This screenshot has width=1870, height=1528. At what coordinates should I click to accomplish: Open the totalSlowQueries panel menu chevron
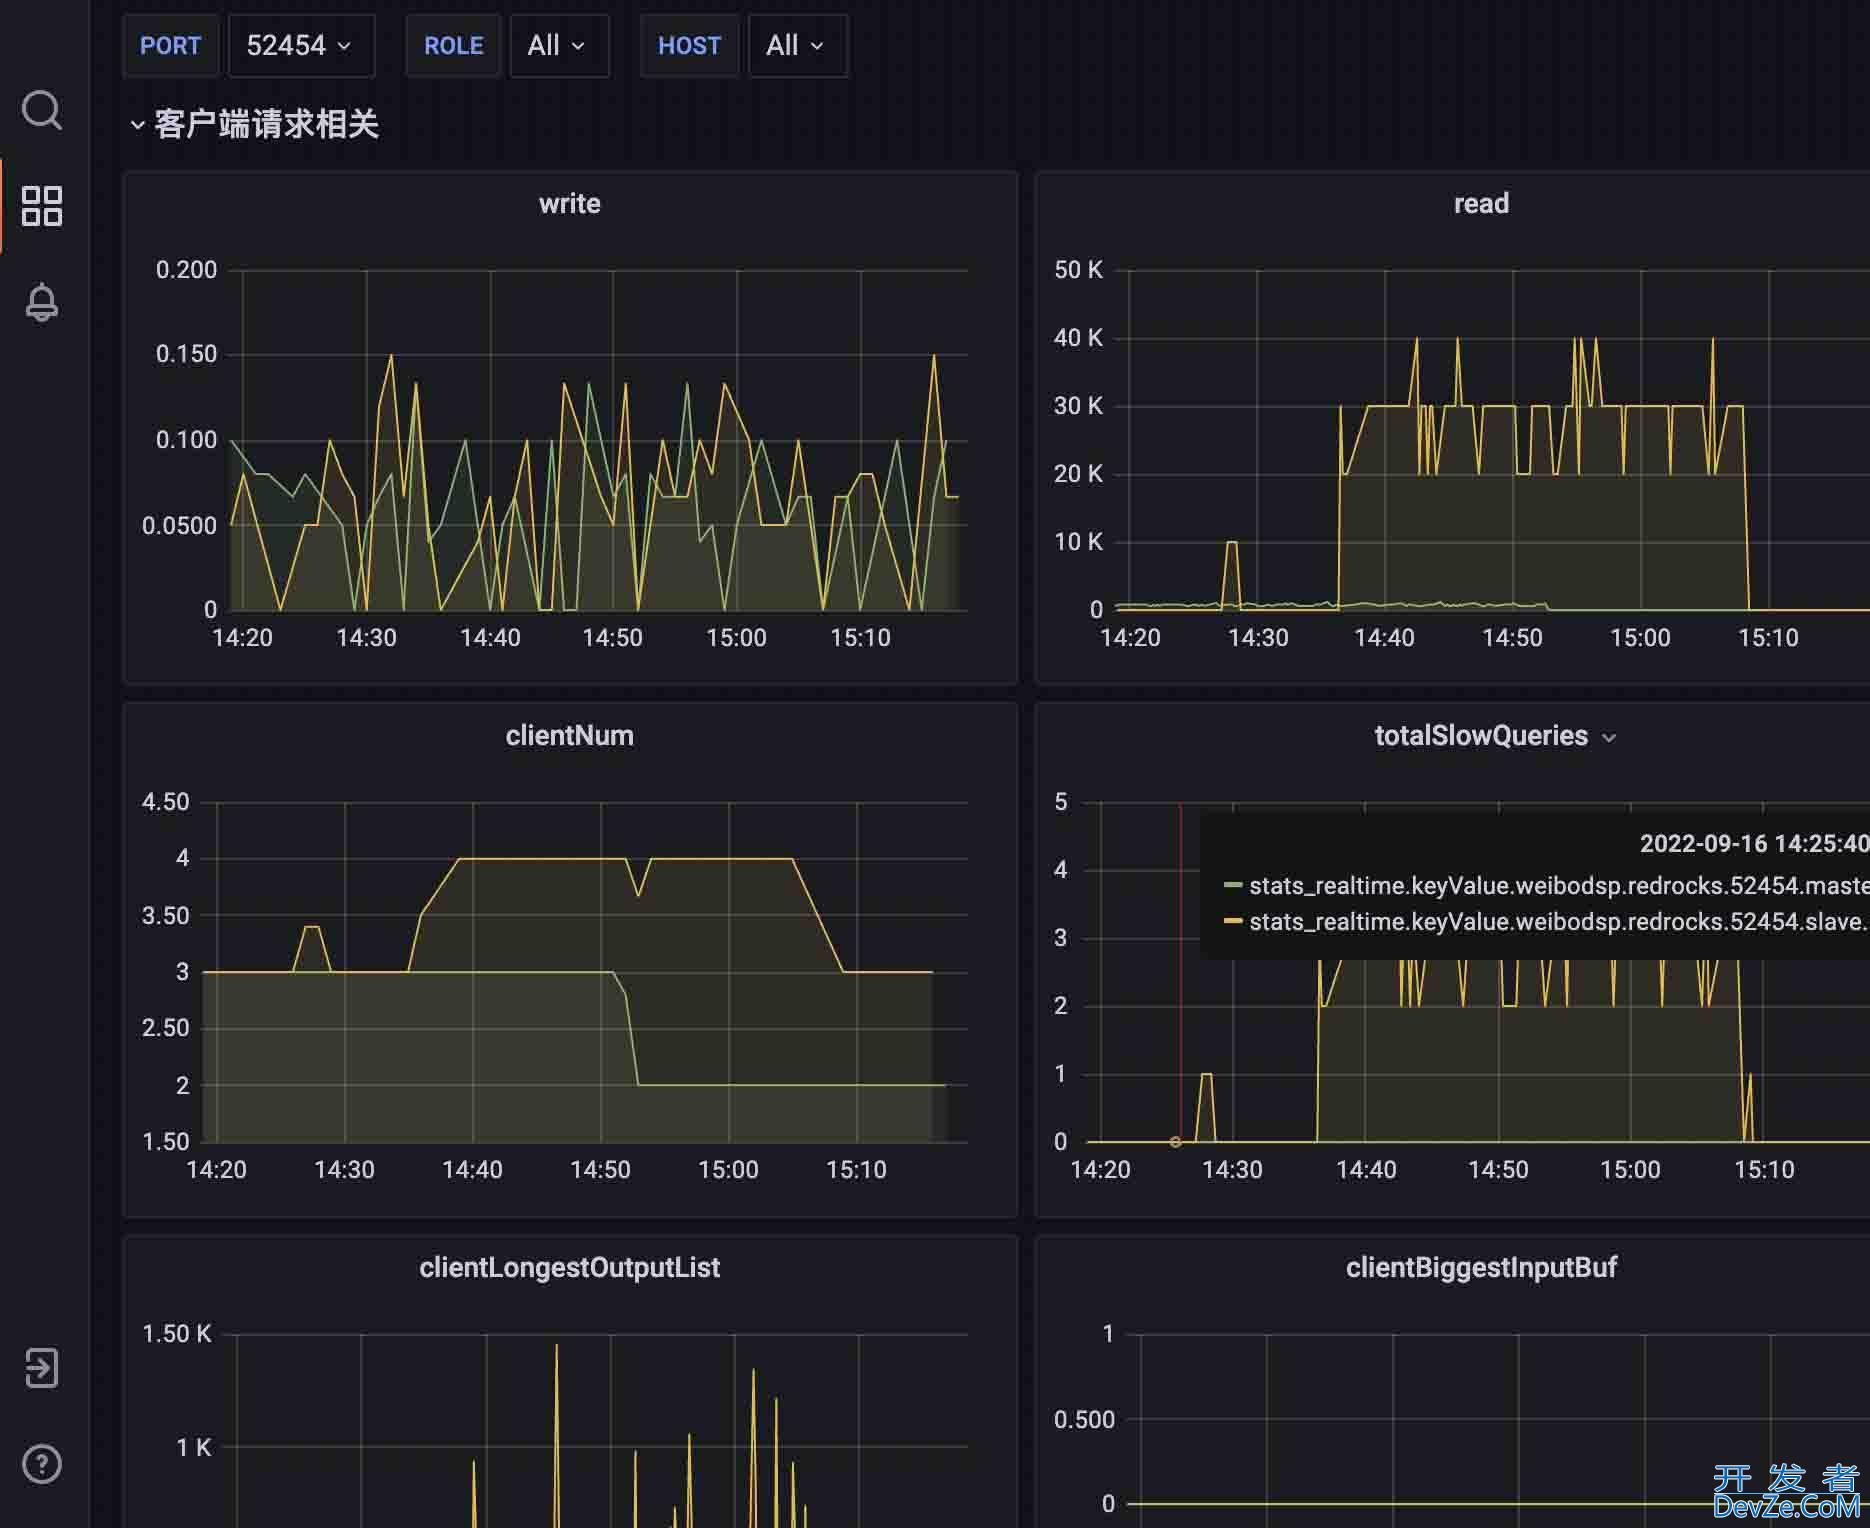coord(1609,738)
